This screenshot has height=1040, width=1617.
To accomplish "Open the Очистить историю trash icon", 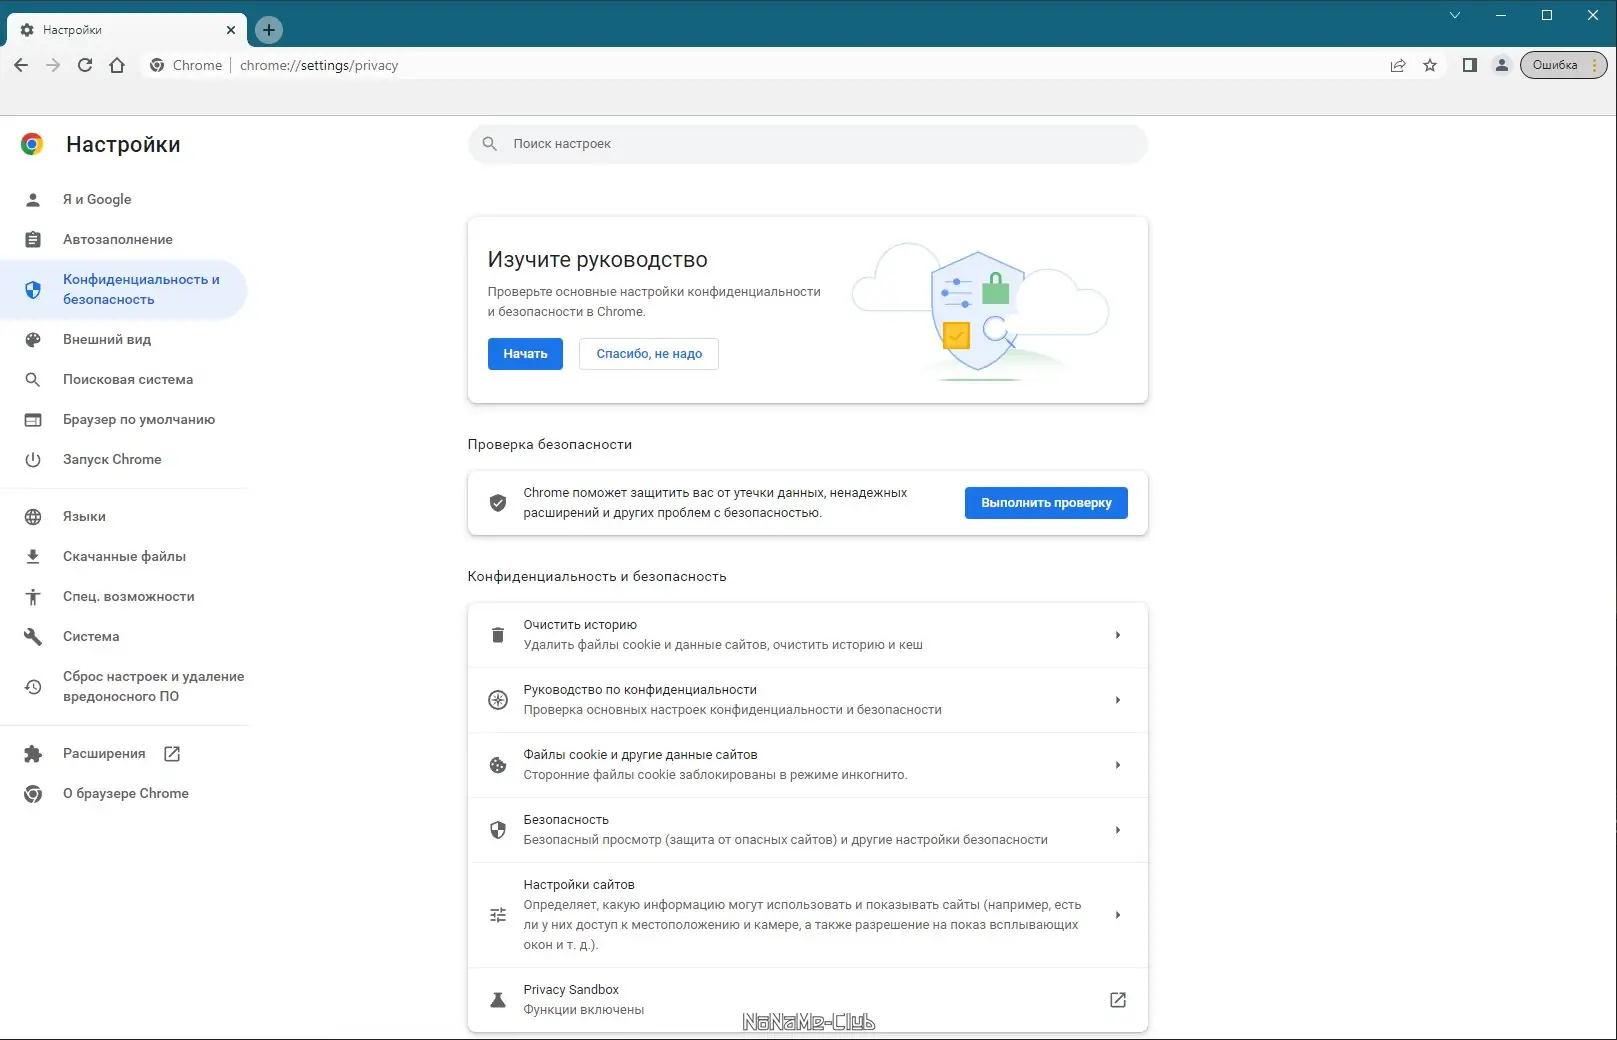I will [497, 634].
